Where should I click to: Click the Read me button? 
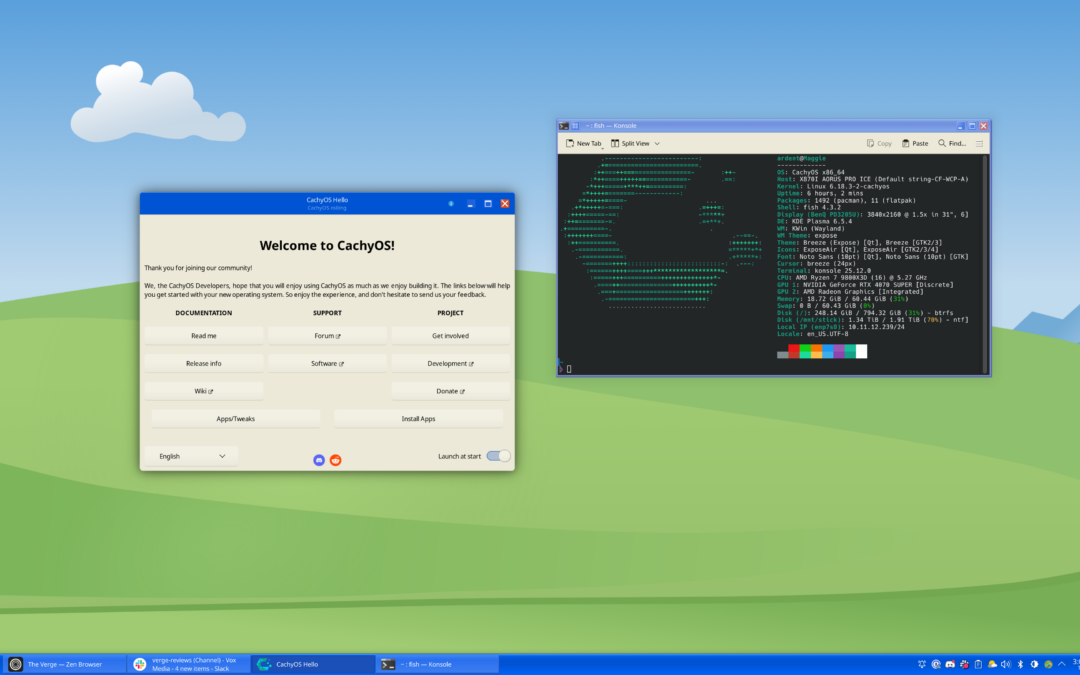click(204, 334)
